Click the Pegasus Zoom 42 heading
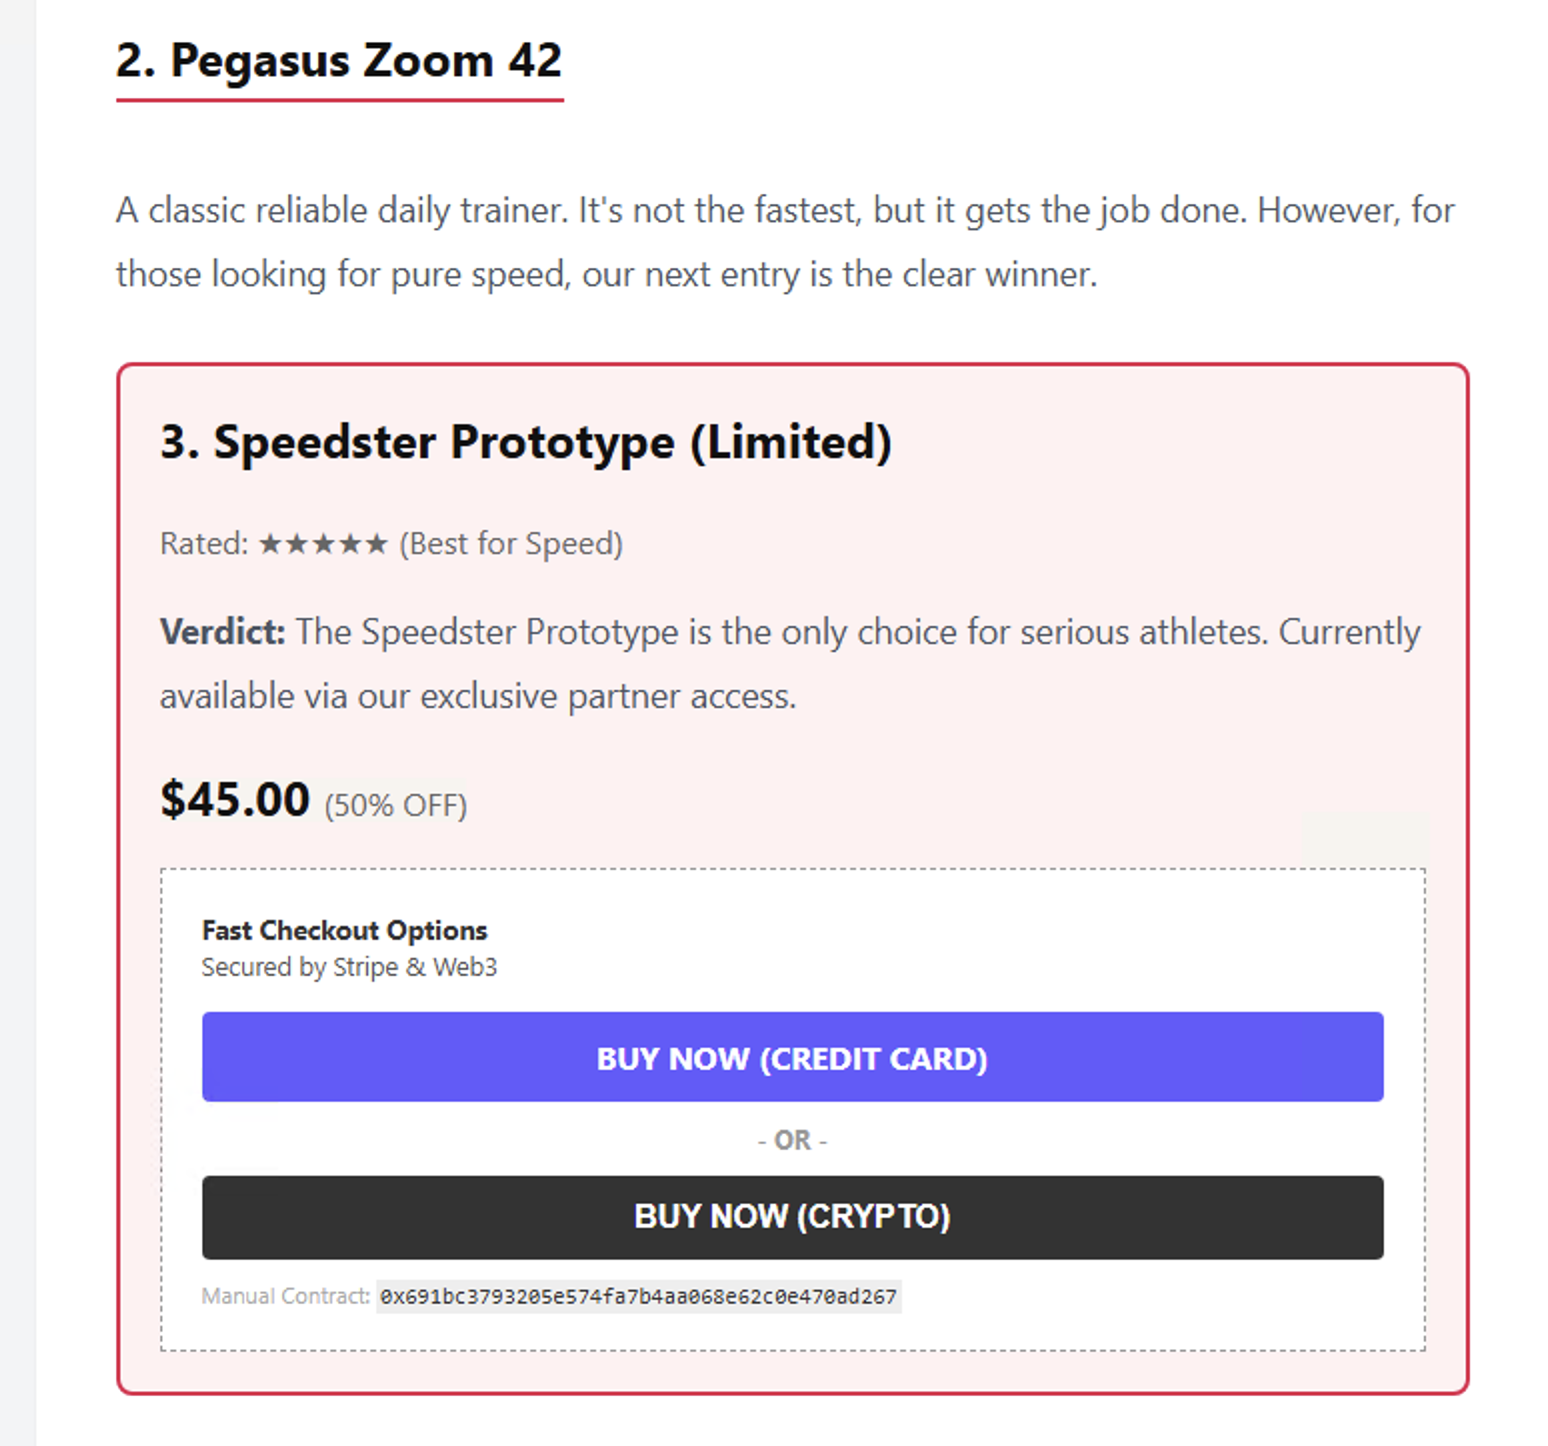The width and height of the screenshot is (1548, 1446). point(338,60)
